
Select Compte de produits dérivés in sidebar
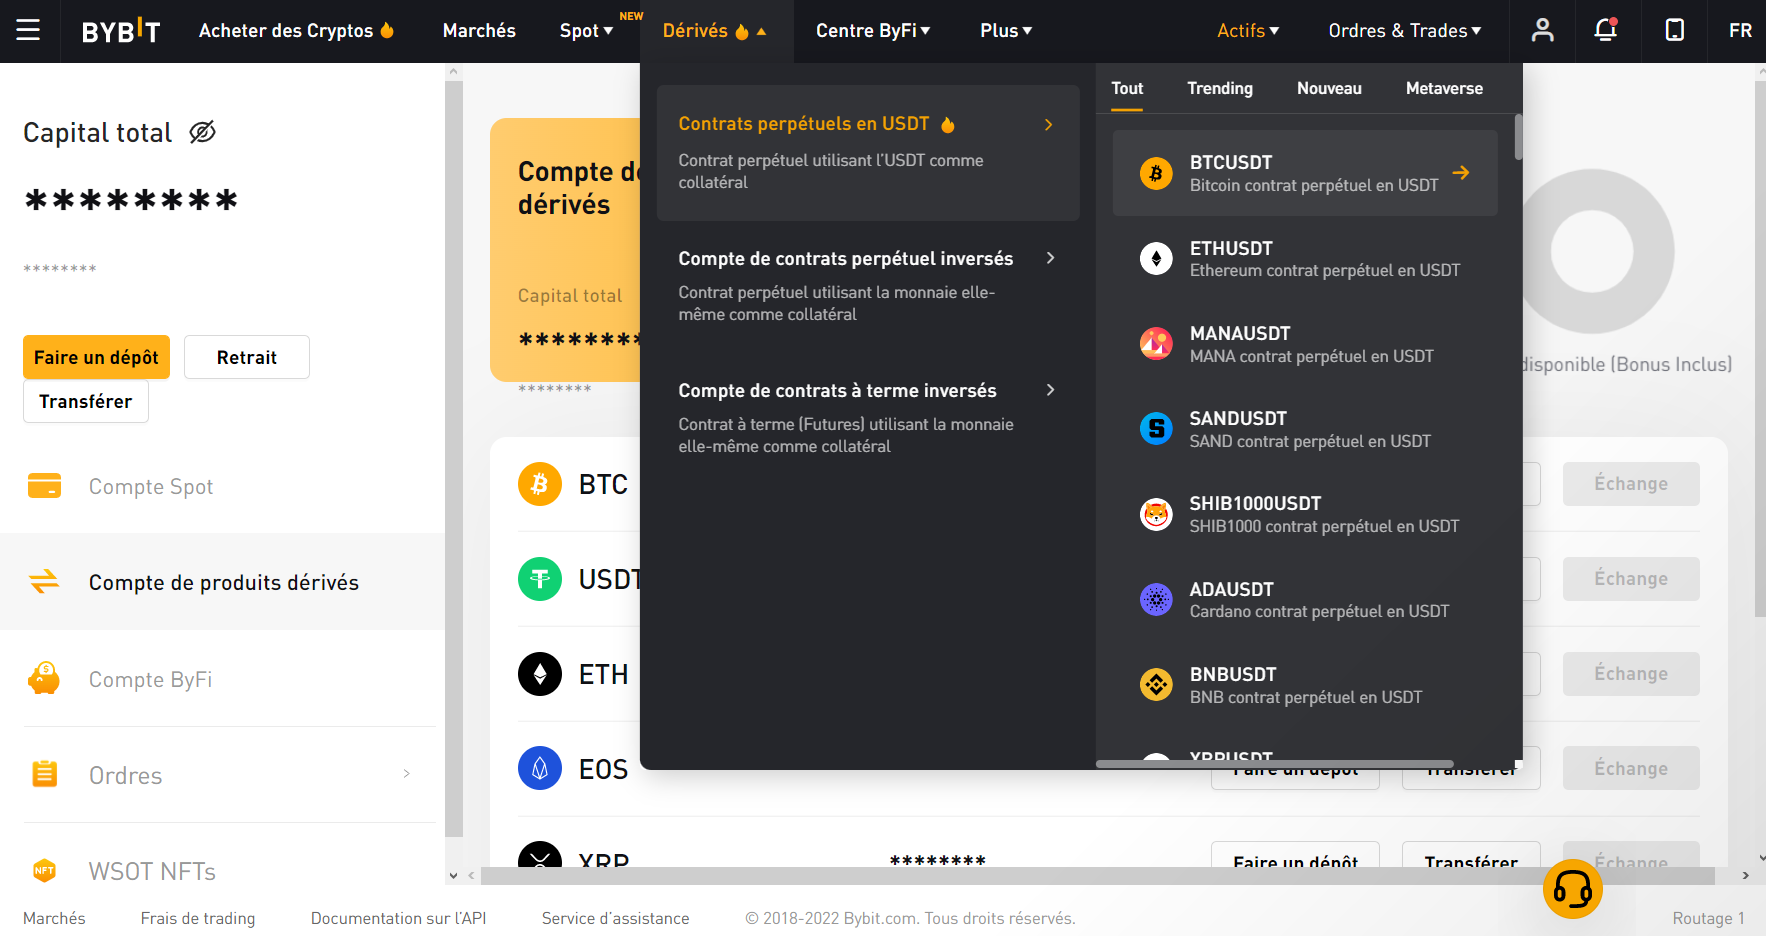tap(222, 582)
